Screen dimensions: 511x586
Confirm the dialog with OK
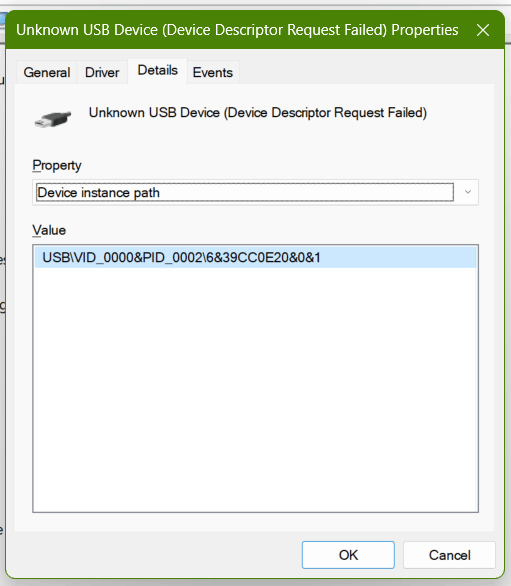(348, 555)
